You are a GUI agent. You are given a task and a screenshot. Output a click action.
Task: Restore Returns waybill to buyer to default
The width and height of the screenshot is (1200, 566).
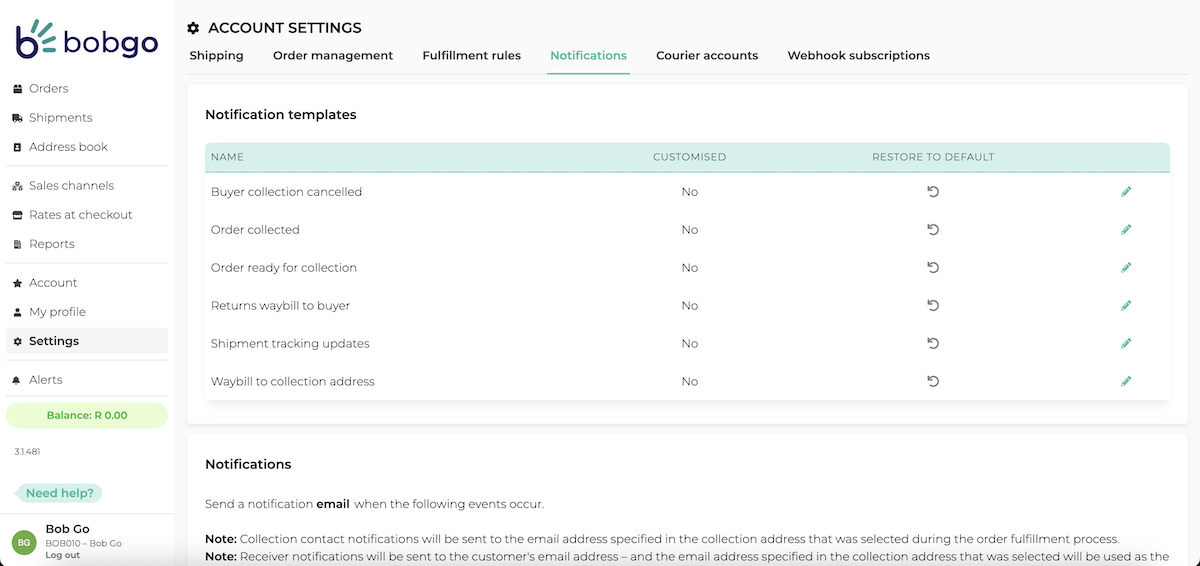[933, 305]
